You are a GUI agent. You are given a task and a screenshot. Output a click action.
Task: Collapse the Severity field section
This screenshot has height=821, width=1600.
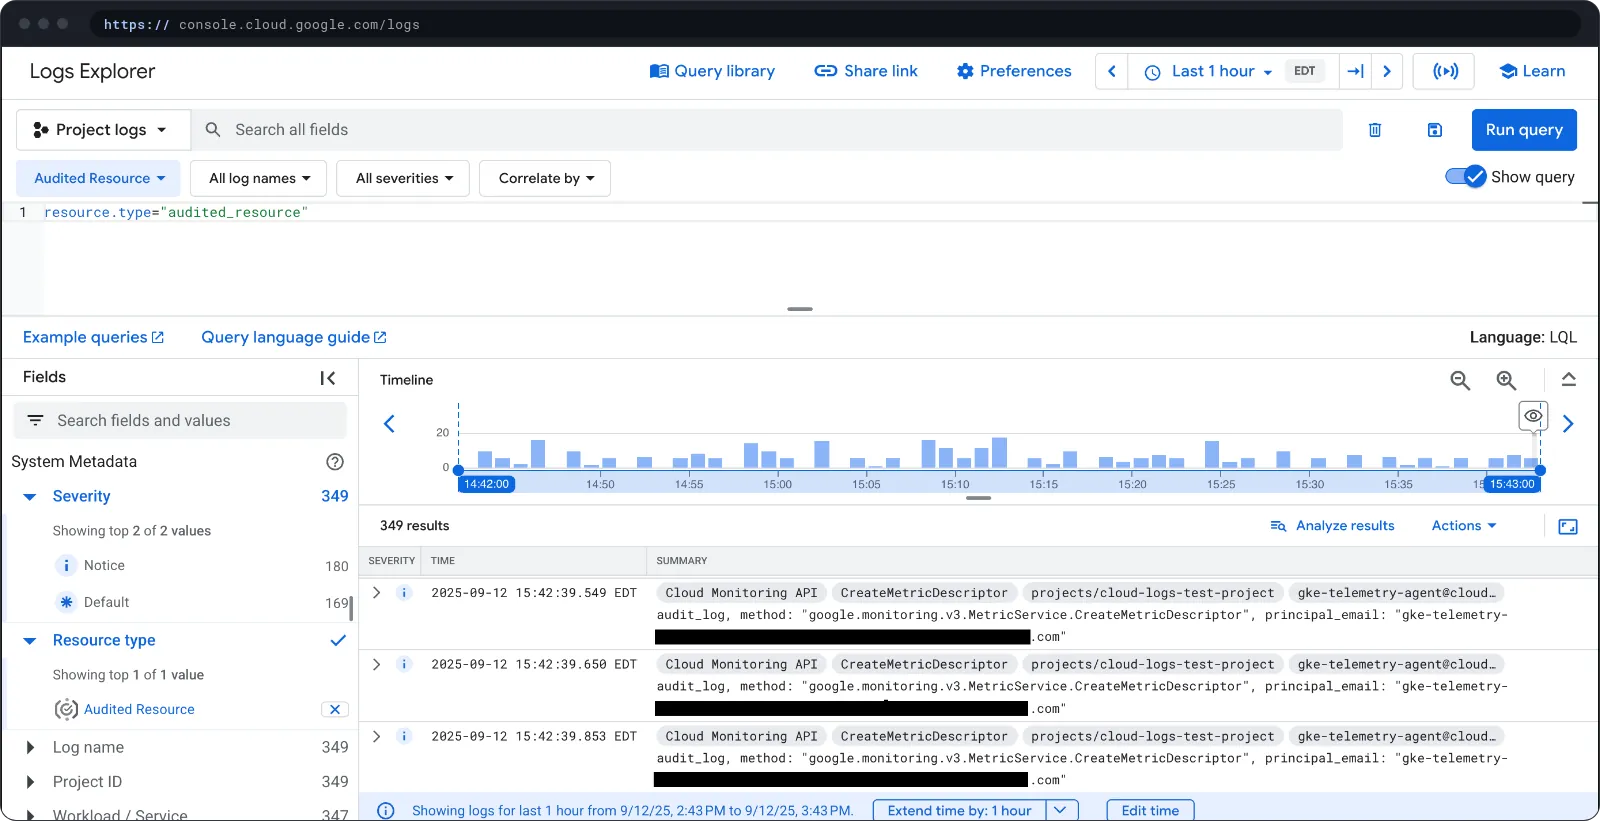tap(30, 497)
